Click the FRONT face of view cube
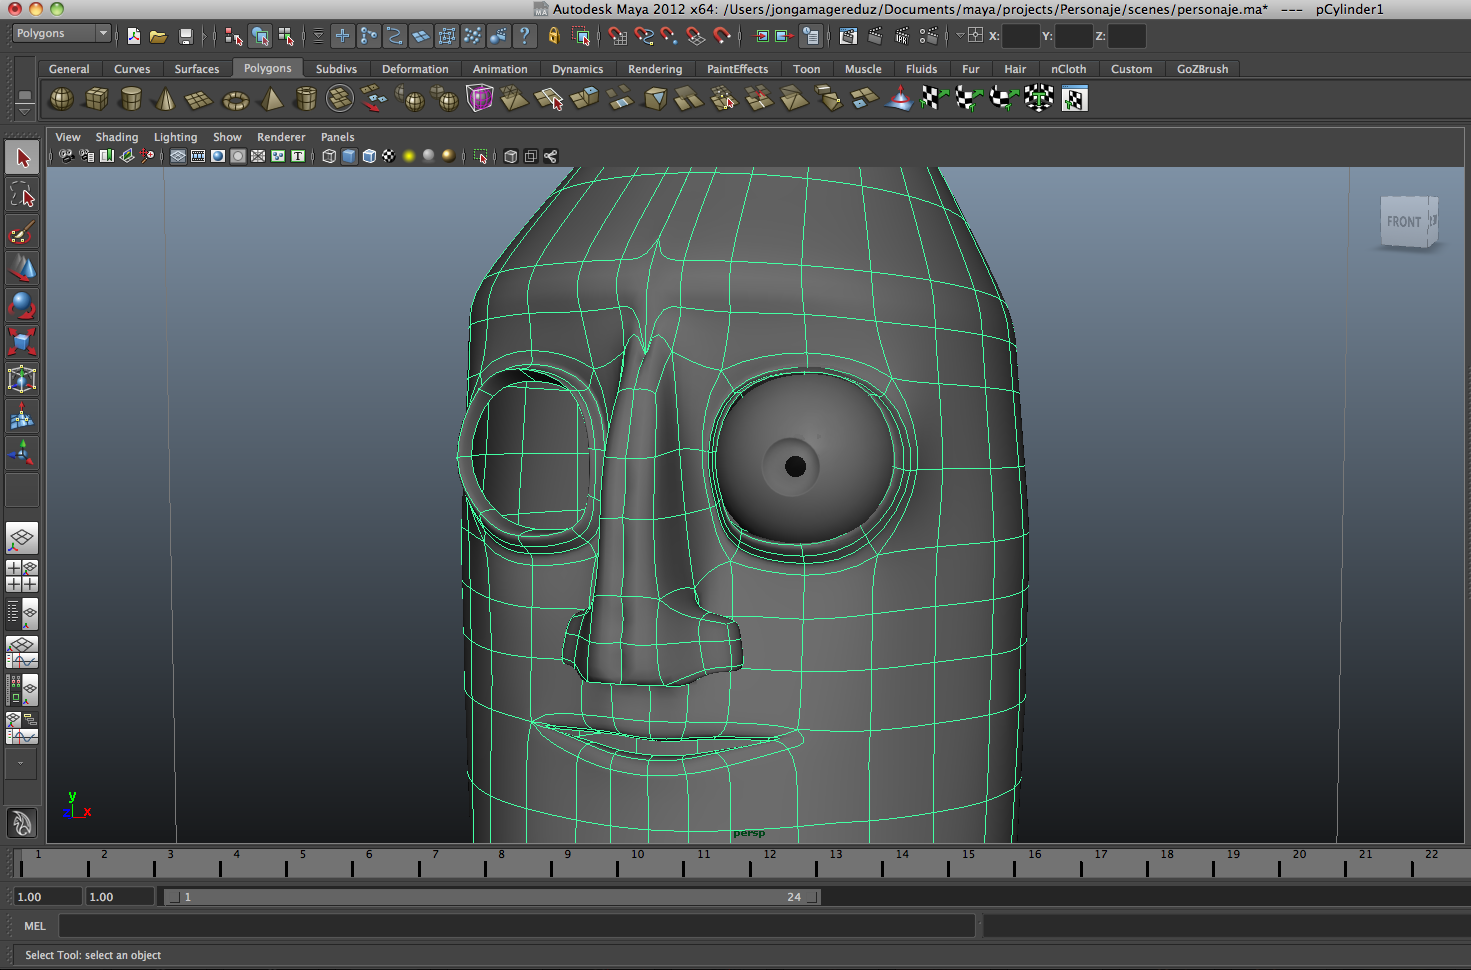Screen dimensions: 1471x970 tap(1404, 222)
